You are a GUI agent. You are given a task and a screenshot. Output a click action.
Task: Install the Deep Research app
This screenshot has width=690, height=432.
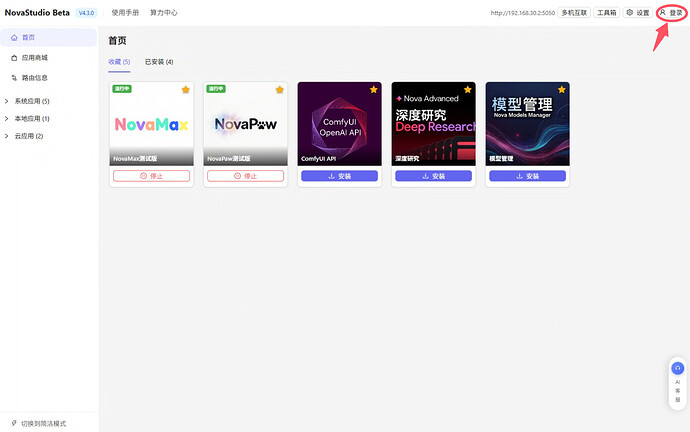[433, 176]
